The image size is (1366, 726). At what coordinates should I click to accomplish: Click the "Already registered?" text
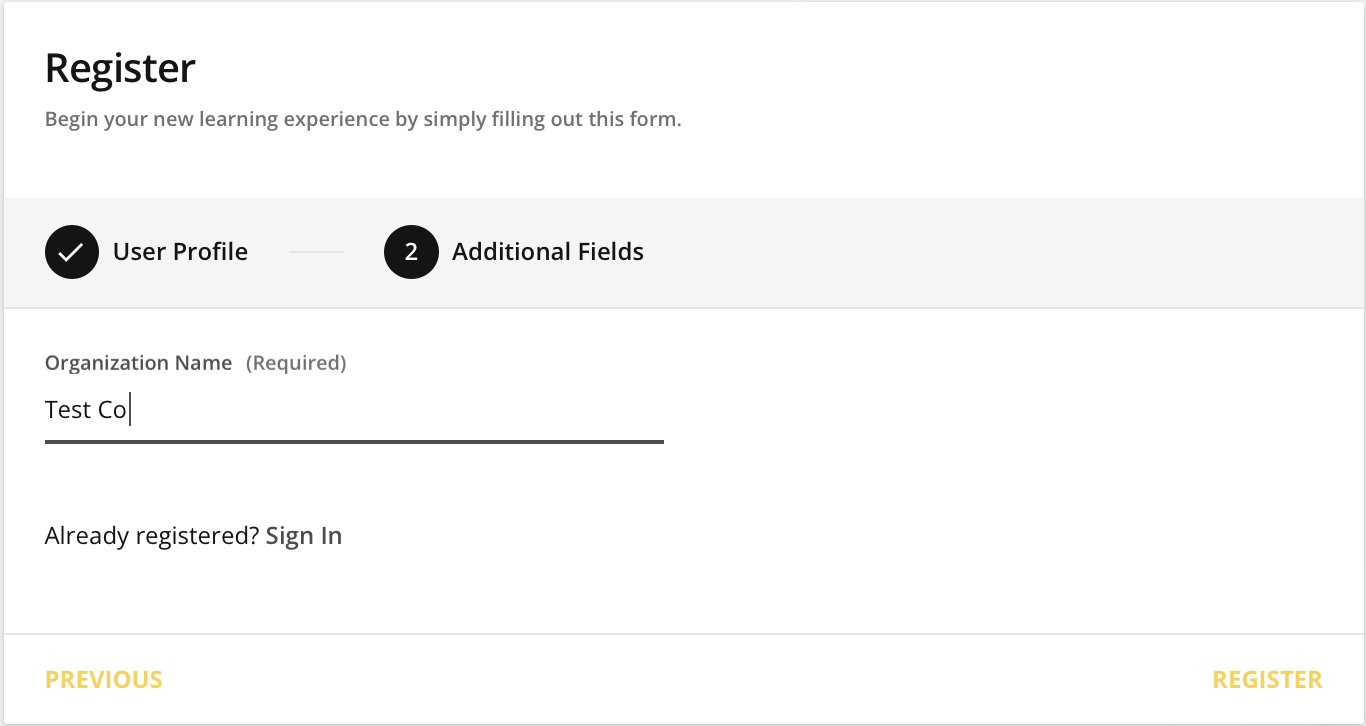click(152, 536)
